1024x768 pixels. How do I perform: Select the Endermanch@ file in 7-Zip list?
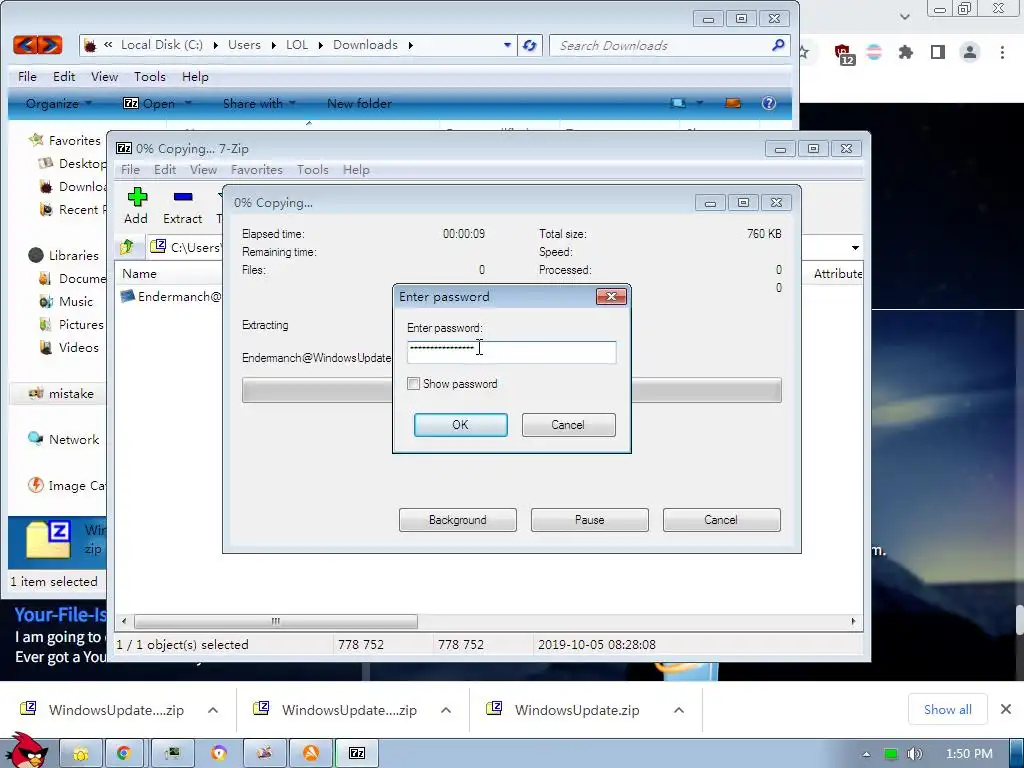[171, 296]
